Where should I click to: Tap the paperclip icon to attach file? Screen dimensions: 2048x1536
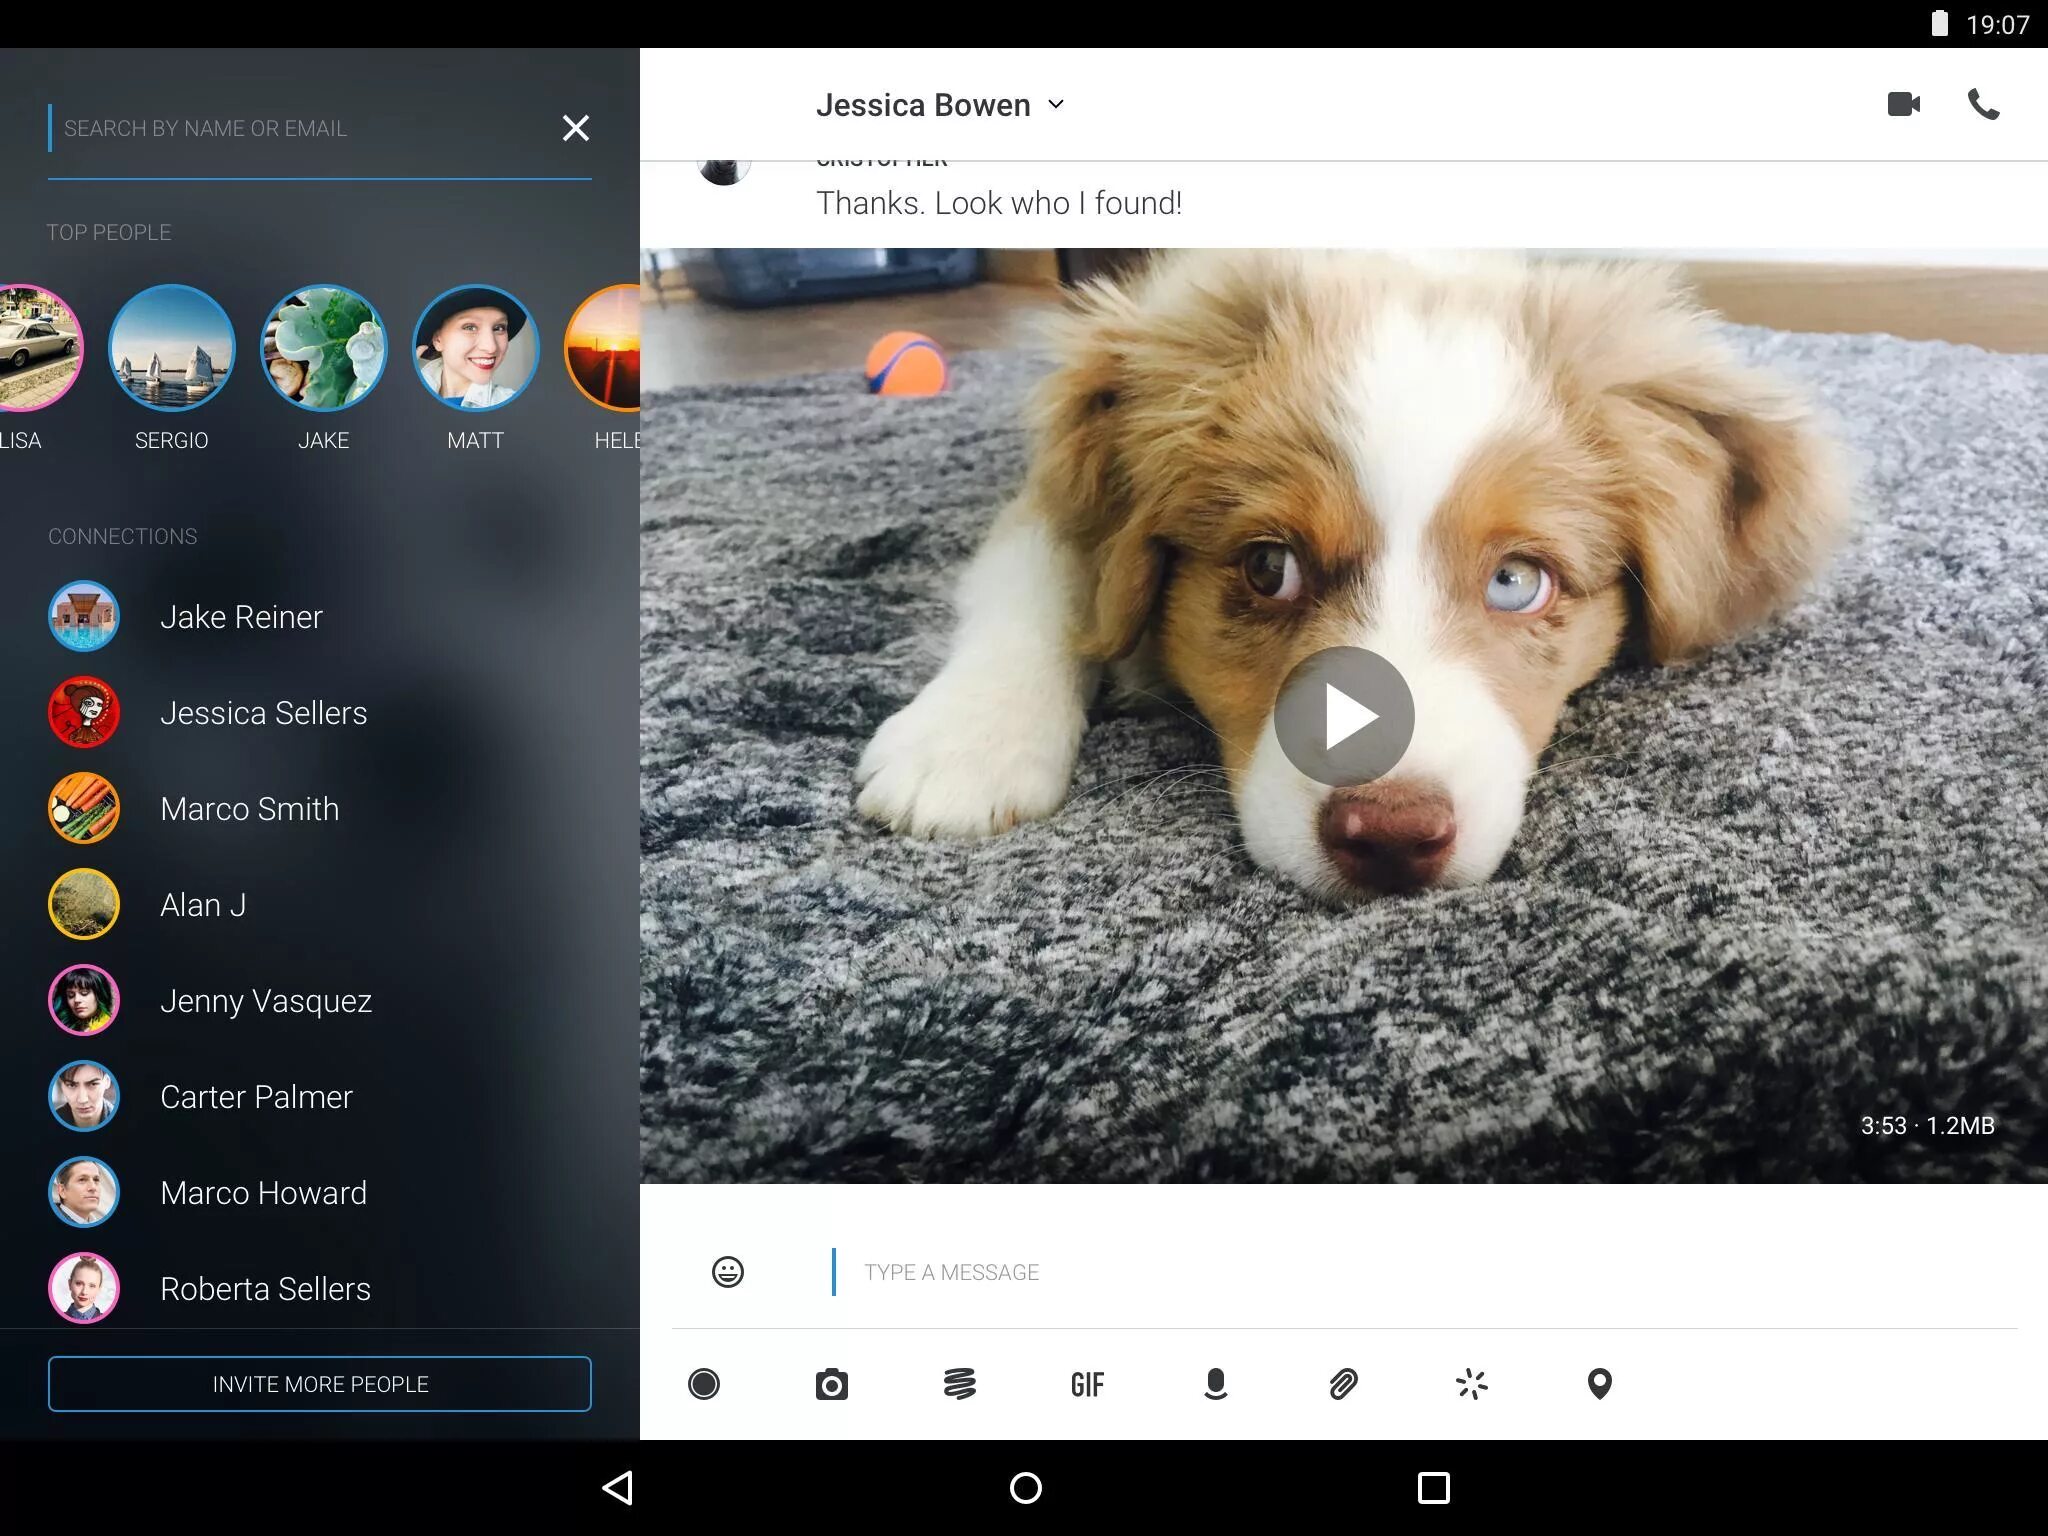1343,1384
